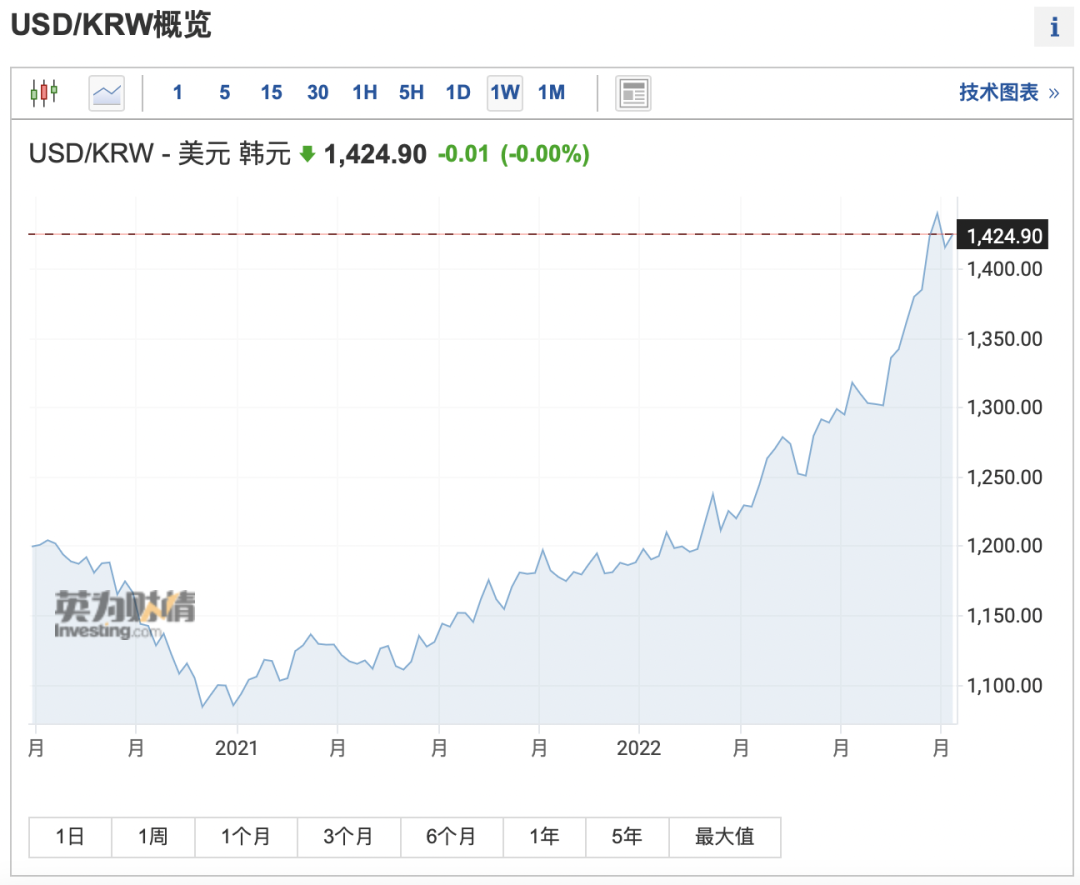Choose the 30 minute interval
The height and width of the screenshot is (885, 1080).
[x=318, y=92]
